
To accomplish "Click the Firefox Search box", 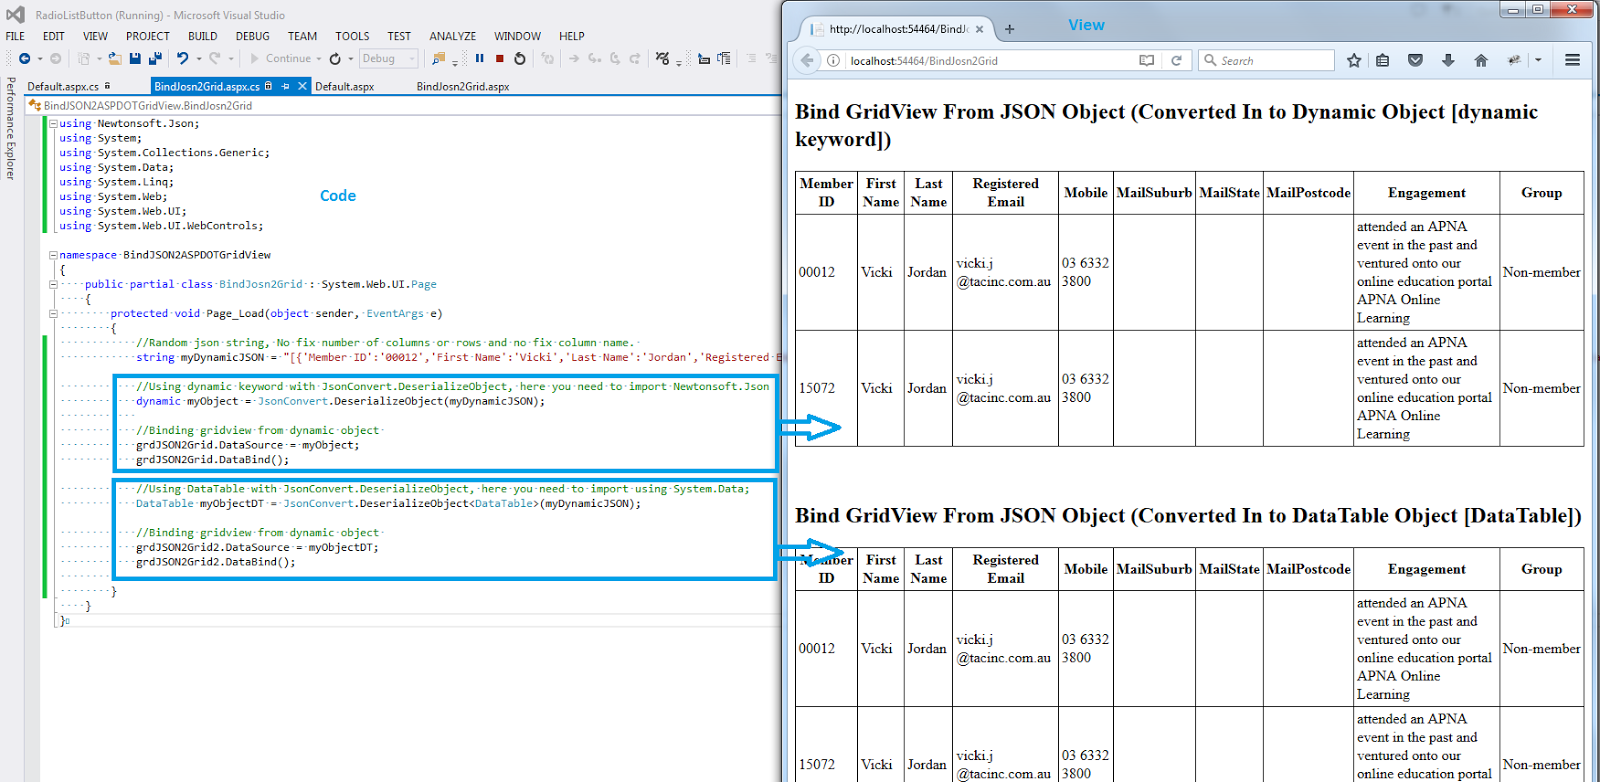I will point(1267,60).
